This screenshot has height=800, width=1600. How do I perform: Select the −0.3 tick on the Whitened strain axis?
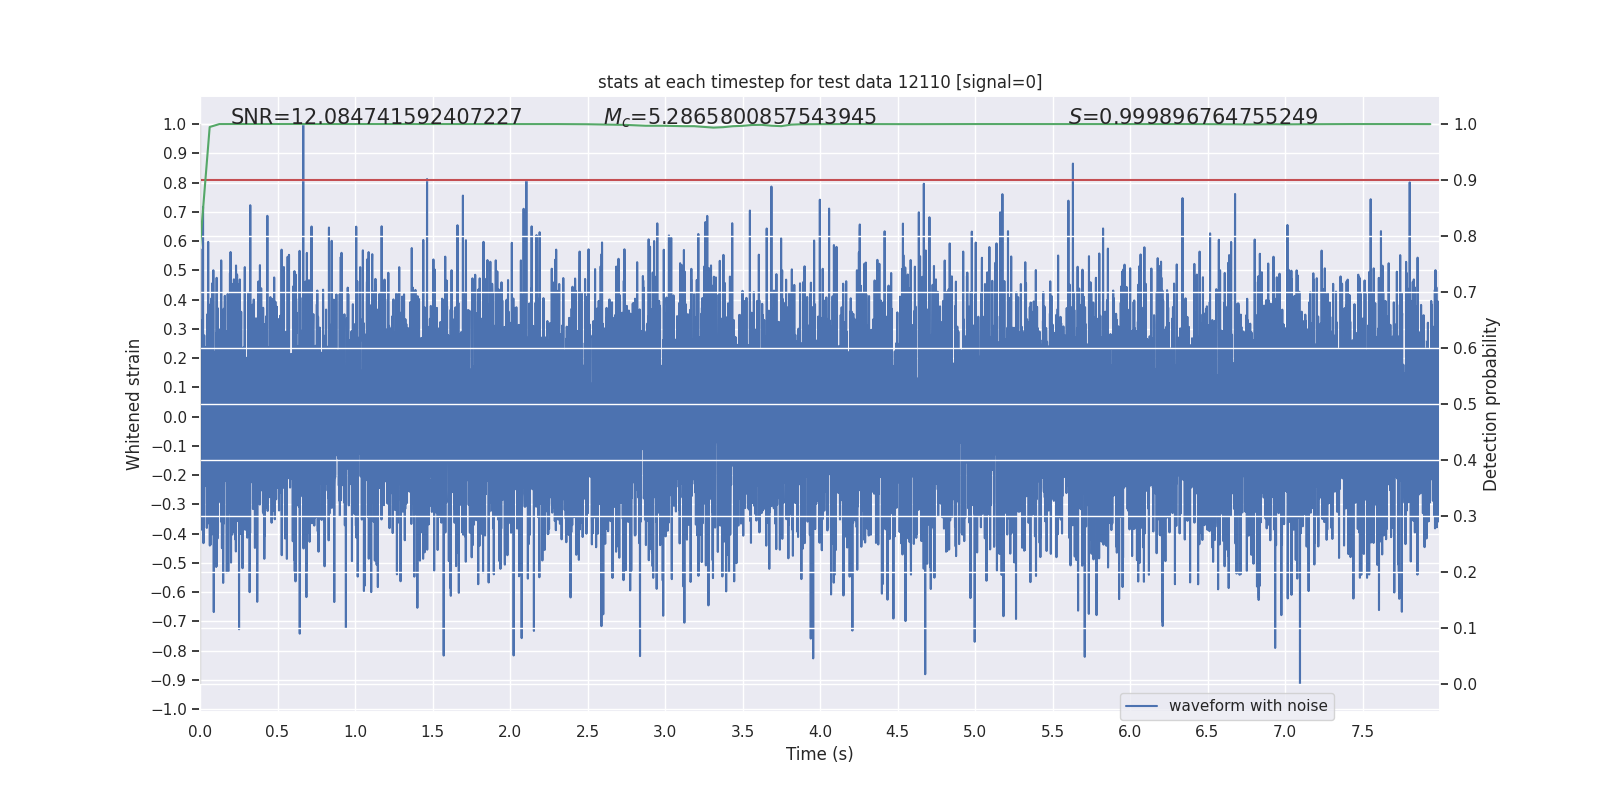169,504
